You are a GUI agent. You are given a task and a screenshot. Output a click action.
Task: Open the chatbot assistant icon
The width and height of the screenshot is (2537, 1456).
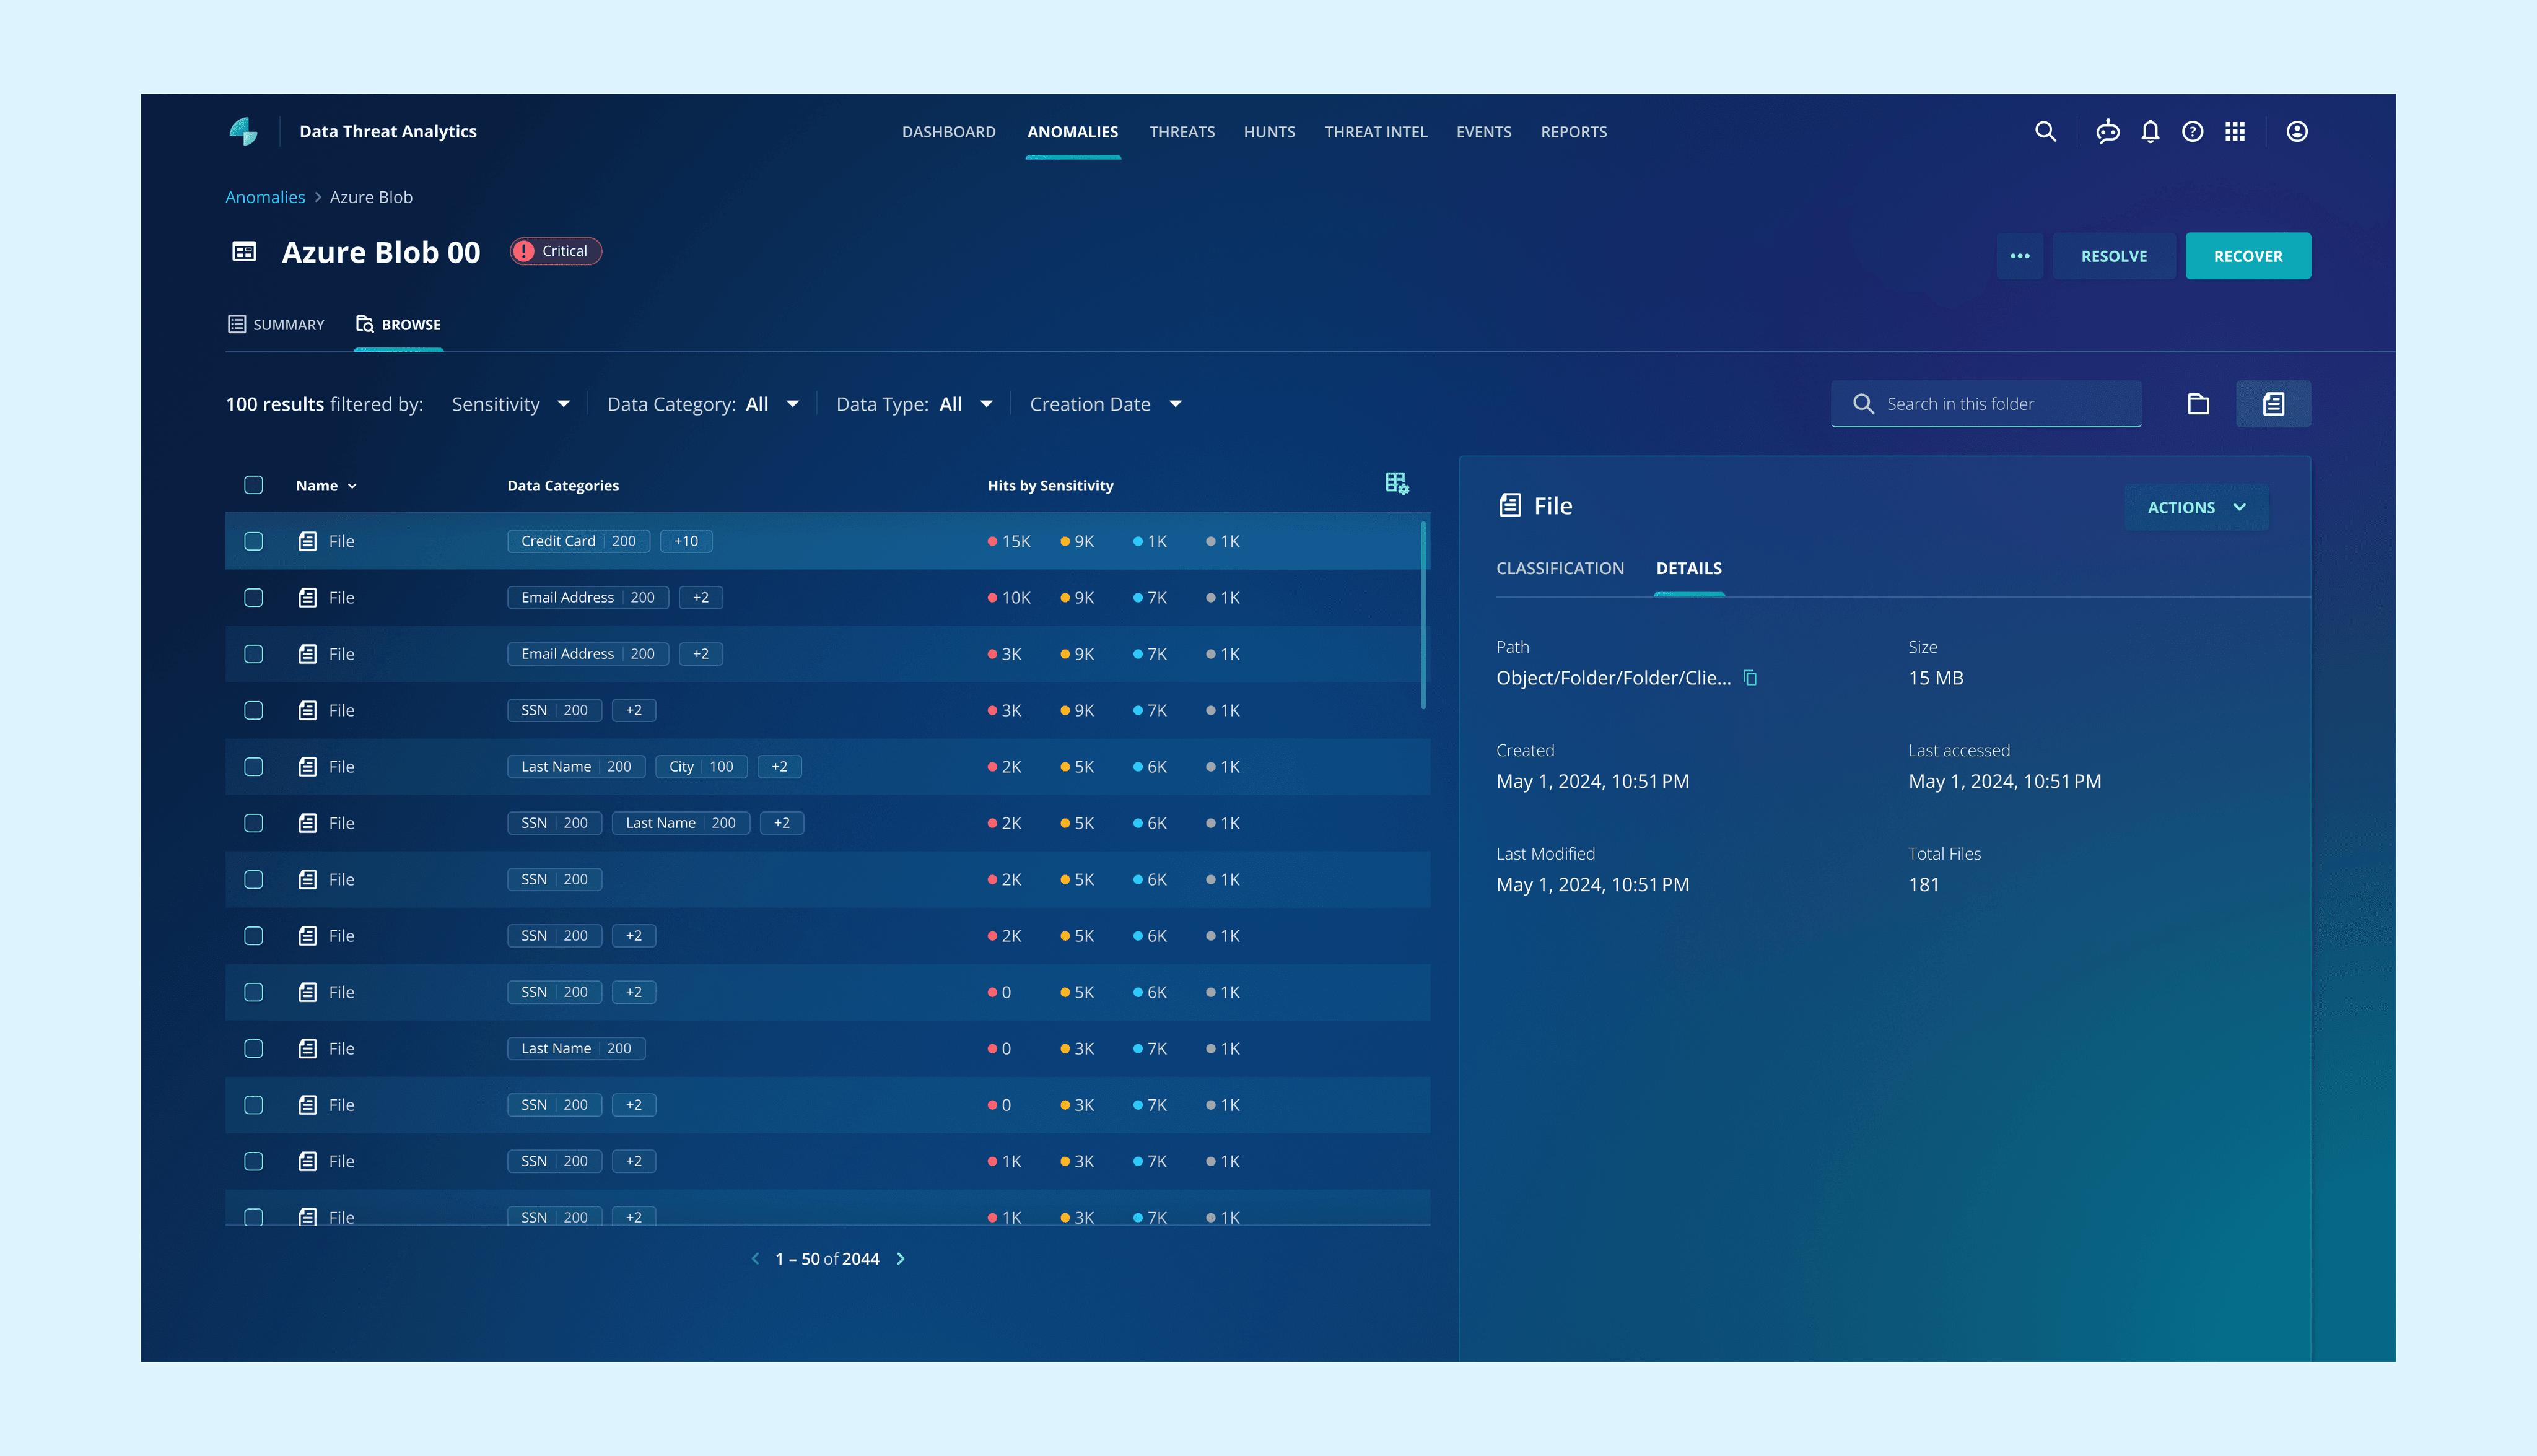tap(2108, 131)
